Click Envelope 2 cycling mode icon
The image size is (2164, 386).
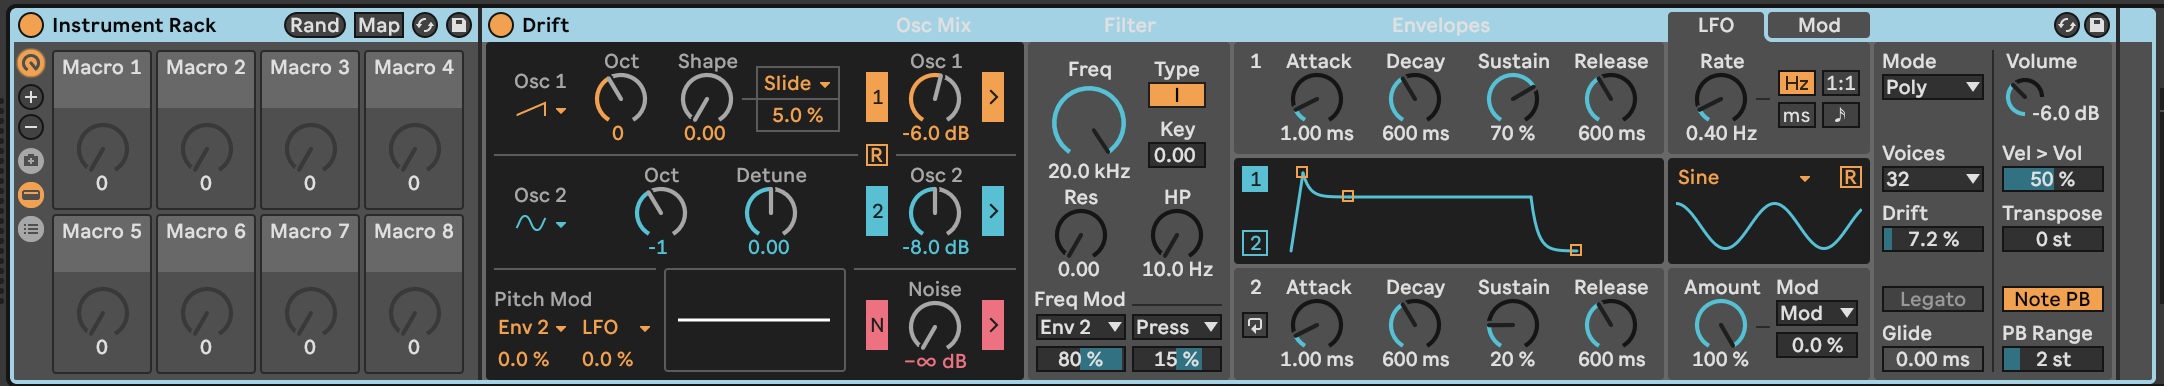tap(1255, 325)
